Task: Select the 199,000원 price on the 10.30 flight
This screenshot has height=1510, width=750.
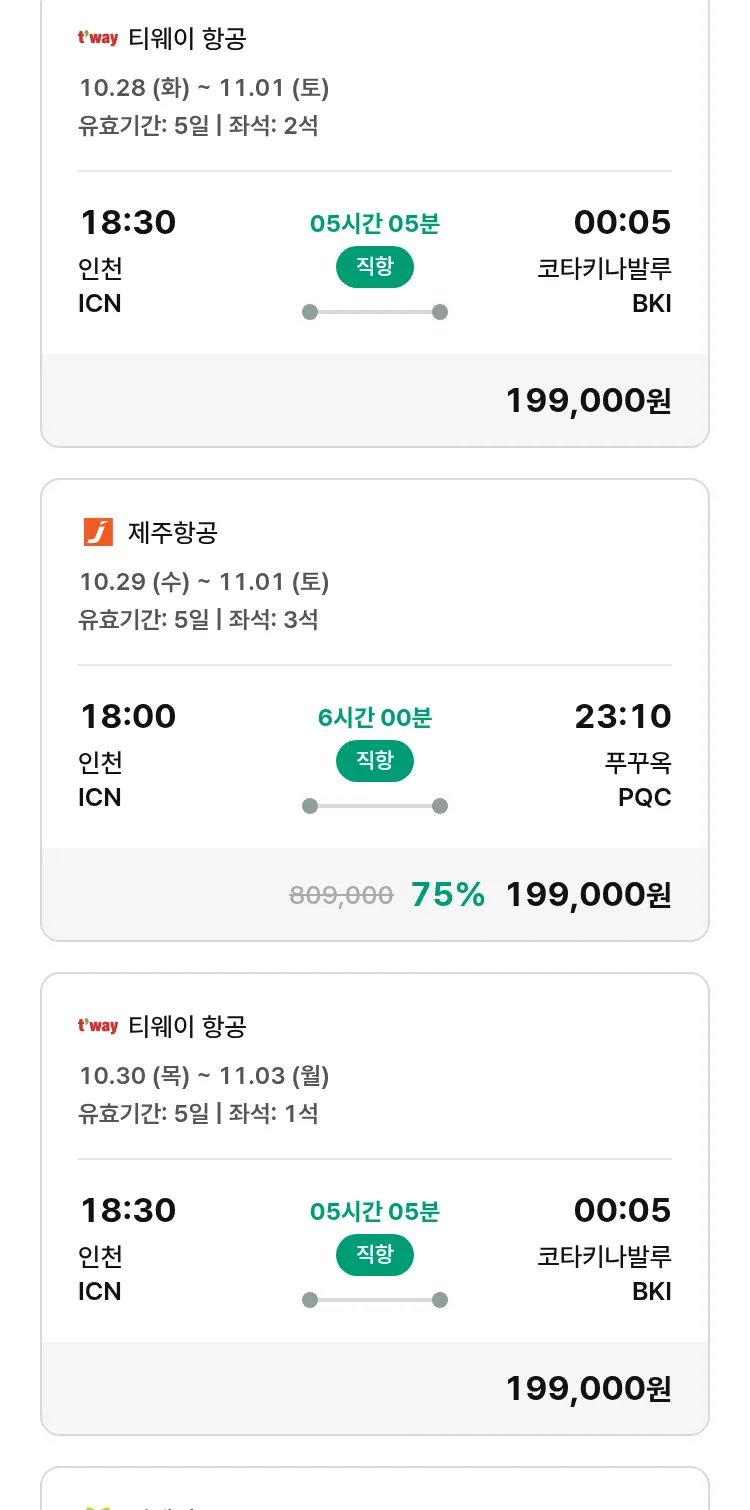Action: (588, 1389)
